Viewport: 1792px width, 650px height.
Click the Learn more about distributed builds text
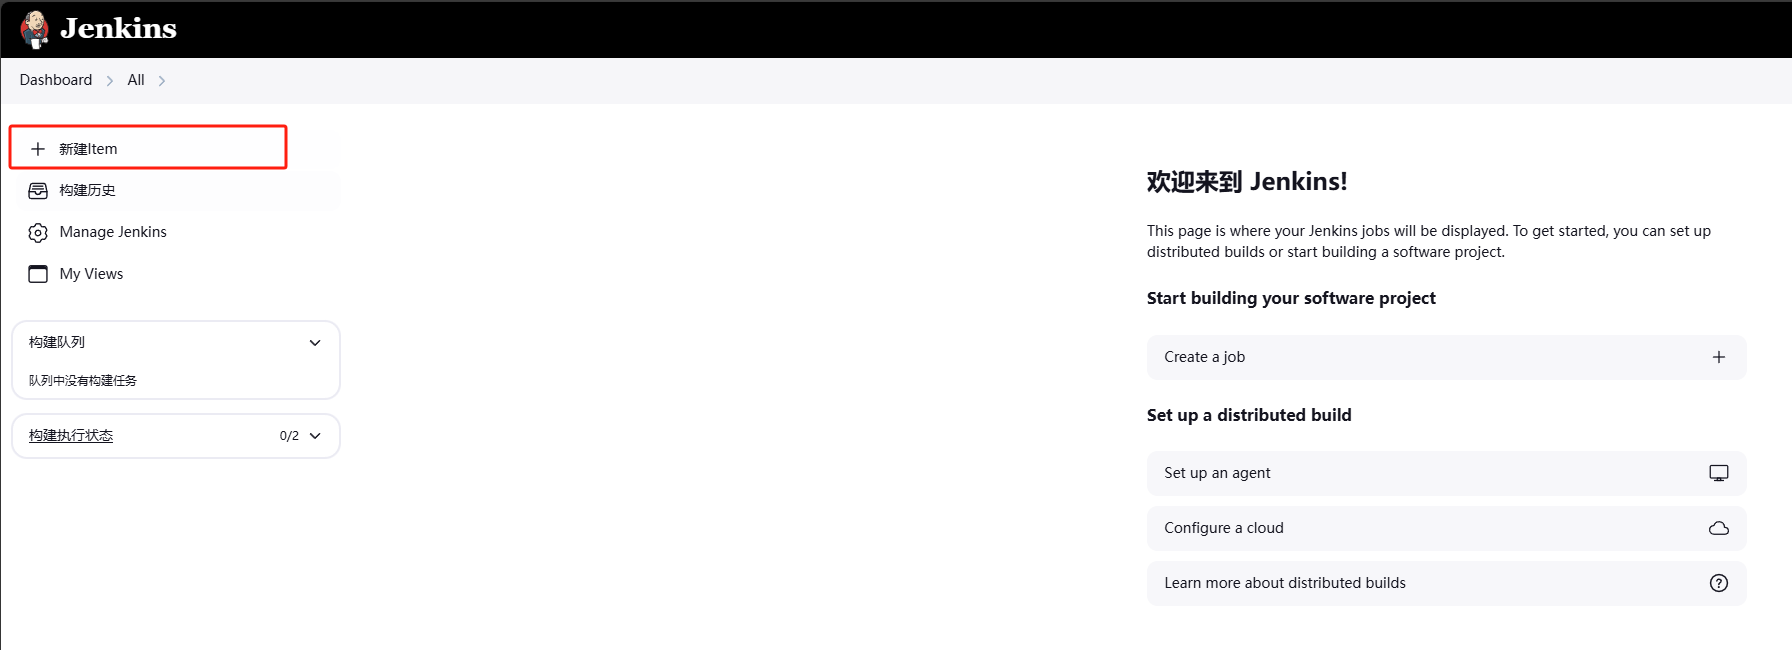(1284, 583)
